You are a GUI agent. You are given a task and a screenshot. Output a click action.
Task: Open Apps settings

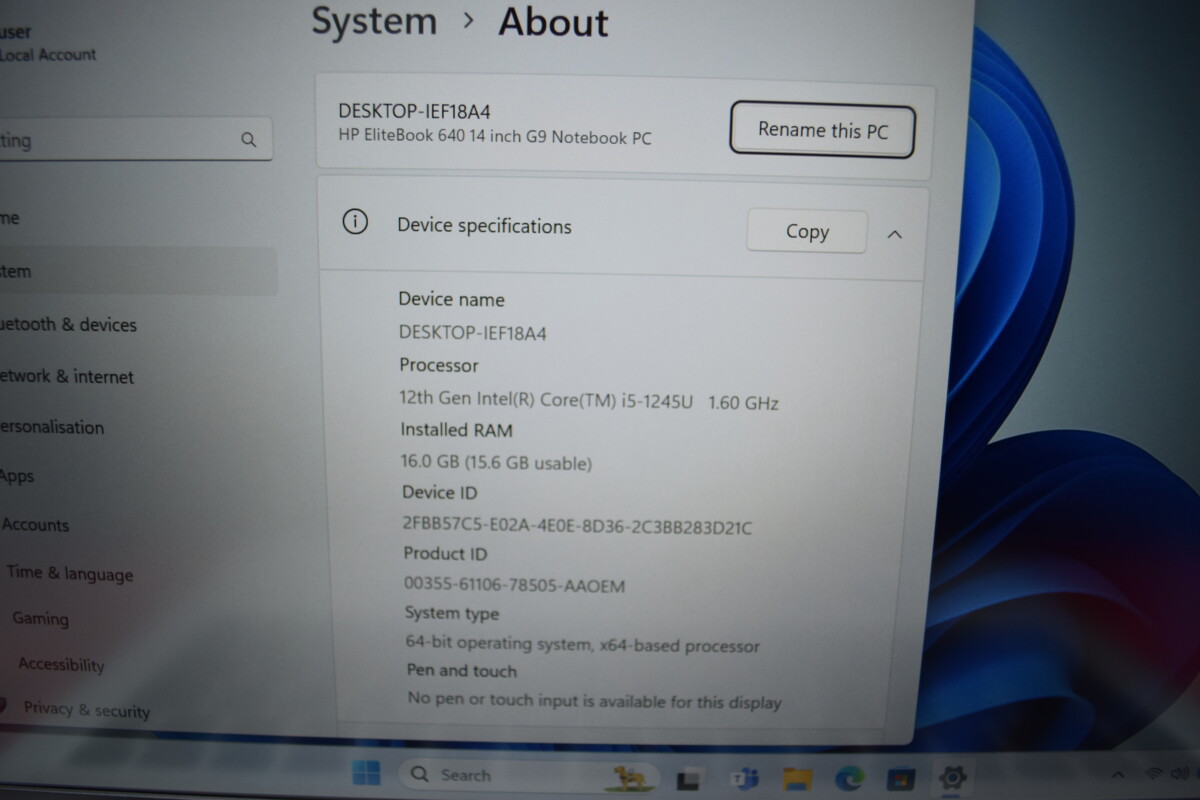[x=17, y=476]
